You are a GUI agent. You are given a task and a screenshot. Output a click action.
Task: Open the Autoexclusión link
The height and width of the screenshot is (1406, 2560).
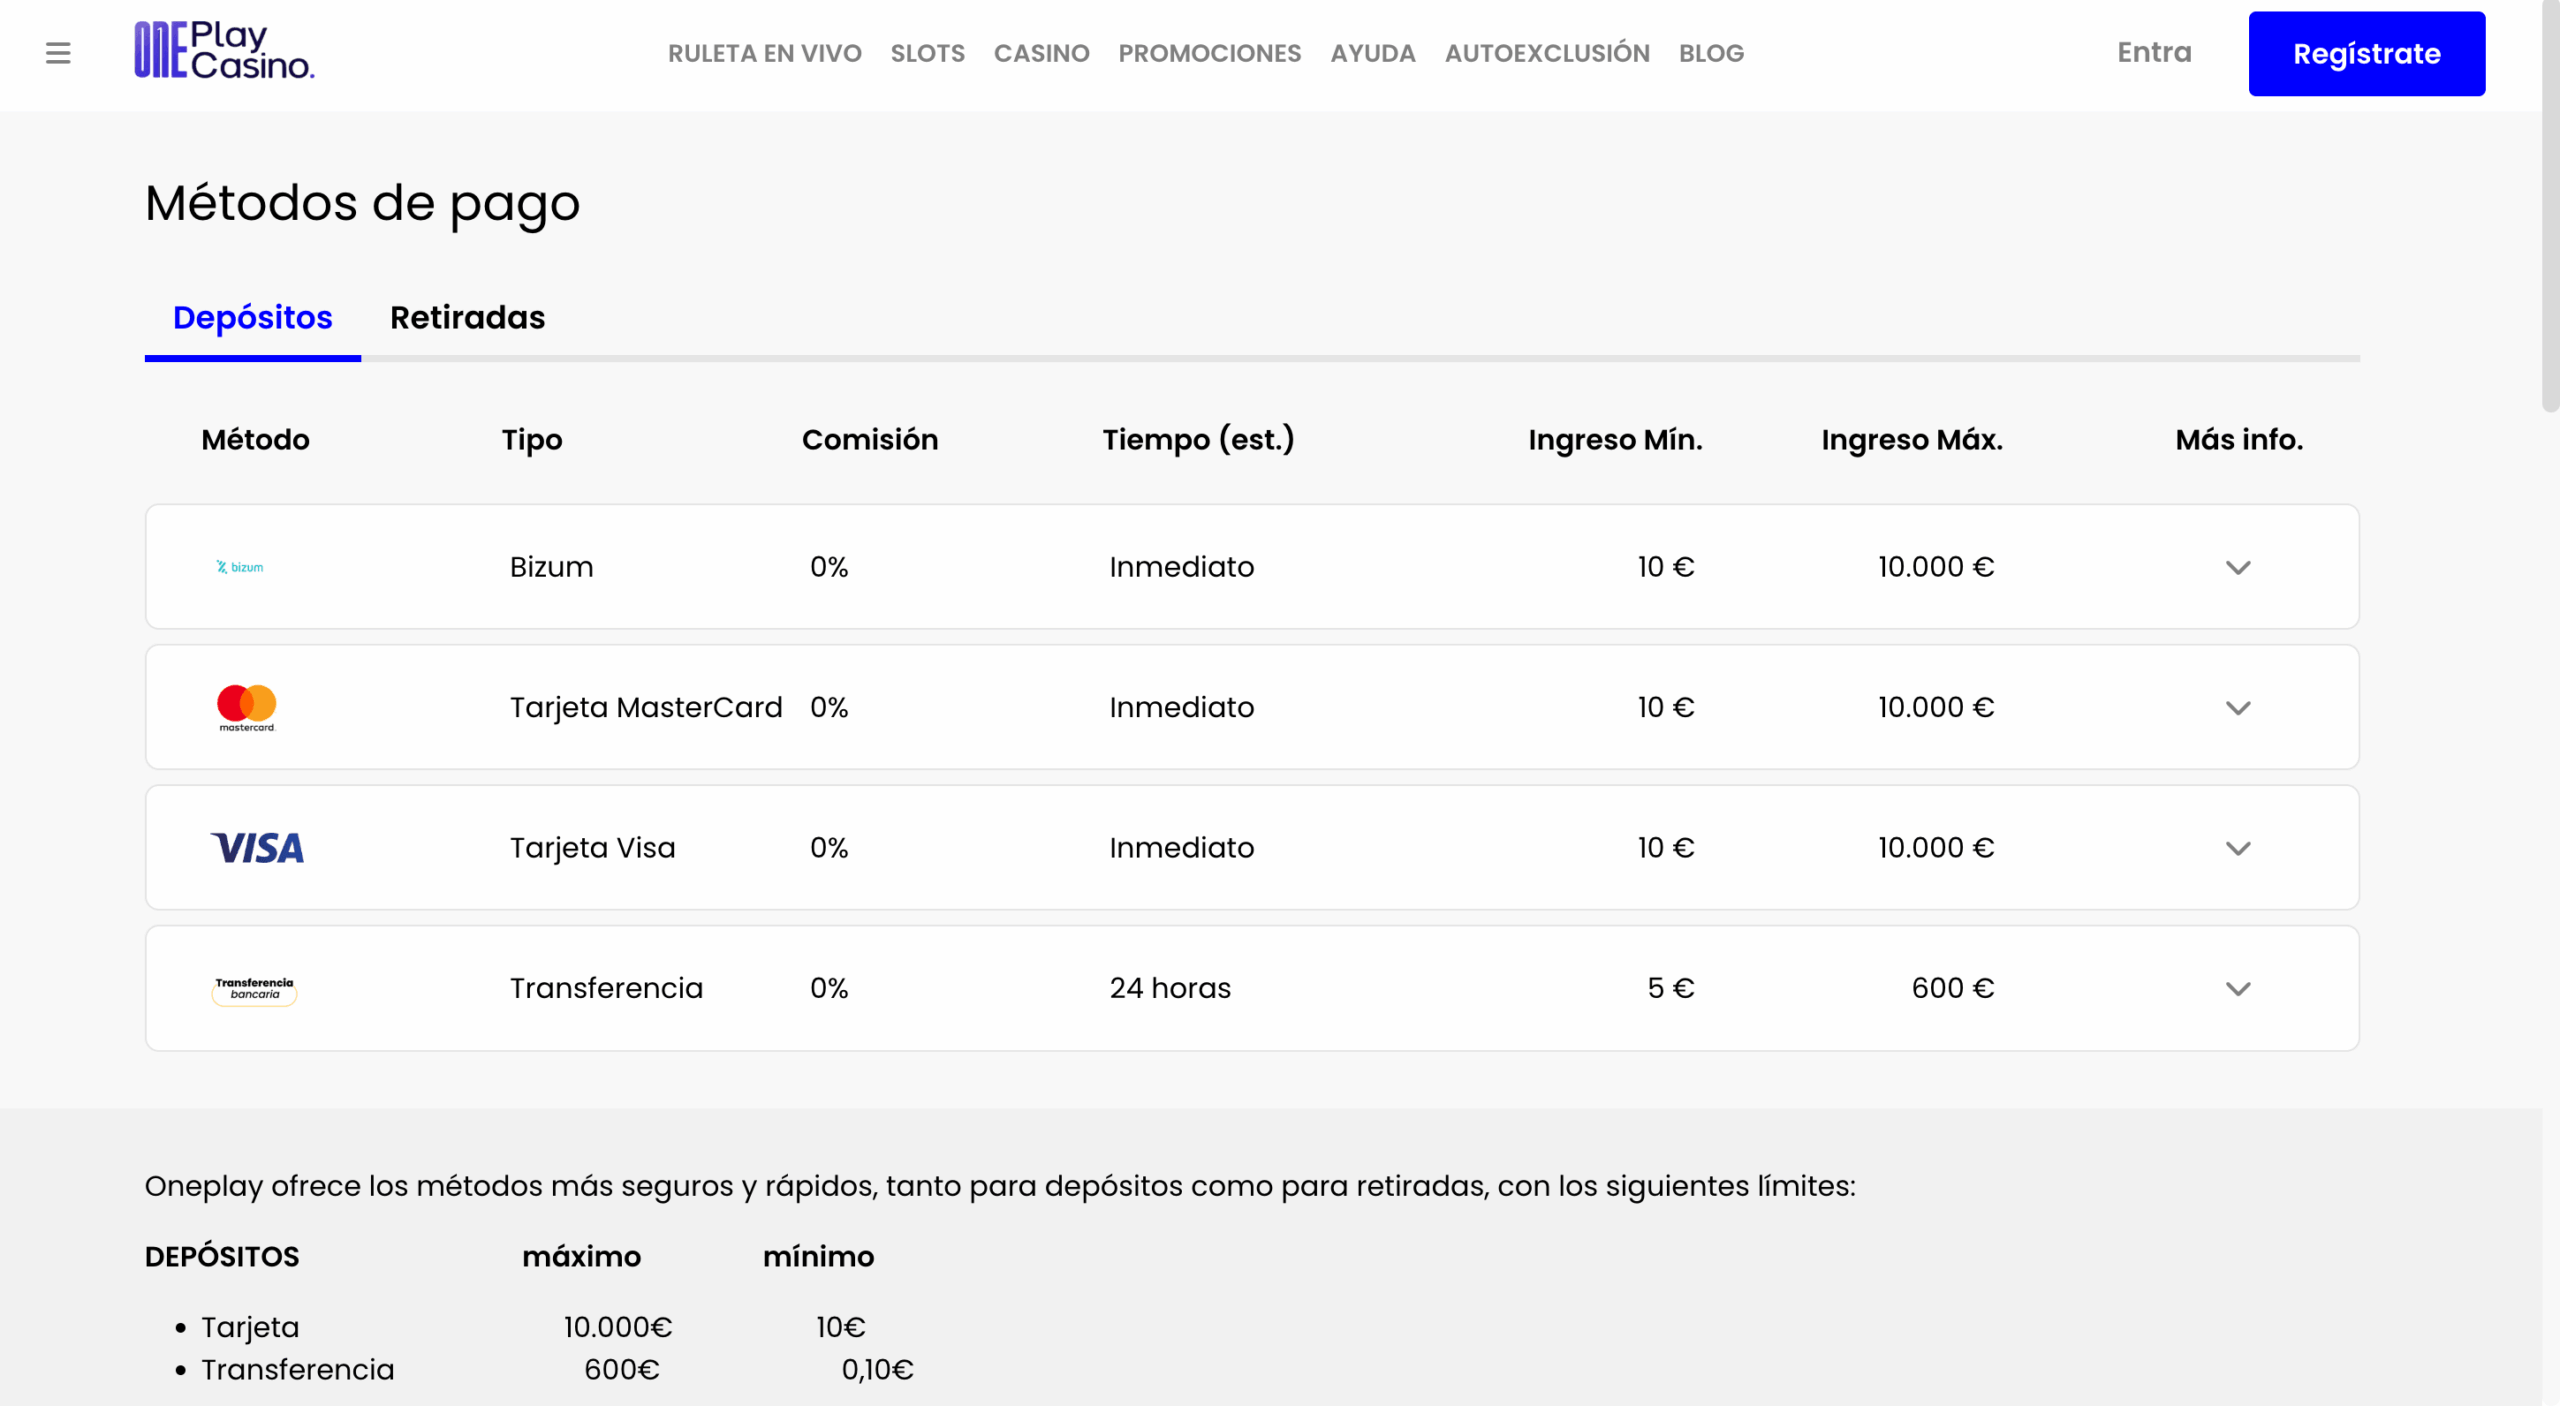click(x=1546, y=53)
